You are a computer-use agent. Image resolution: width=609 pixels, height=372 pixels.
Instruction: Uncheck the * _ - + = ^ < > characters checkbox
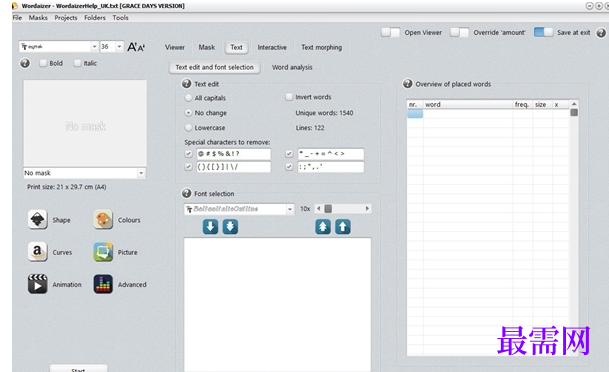289,154
